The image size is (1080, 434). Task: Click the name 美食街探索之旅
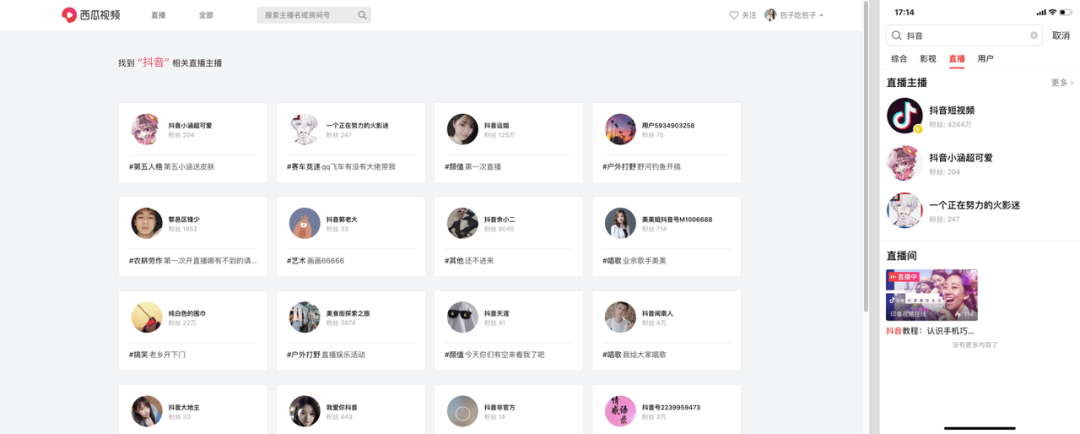coord(348,313)
